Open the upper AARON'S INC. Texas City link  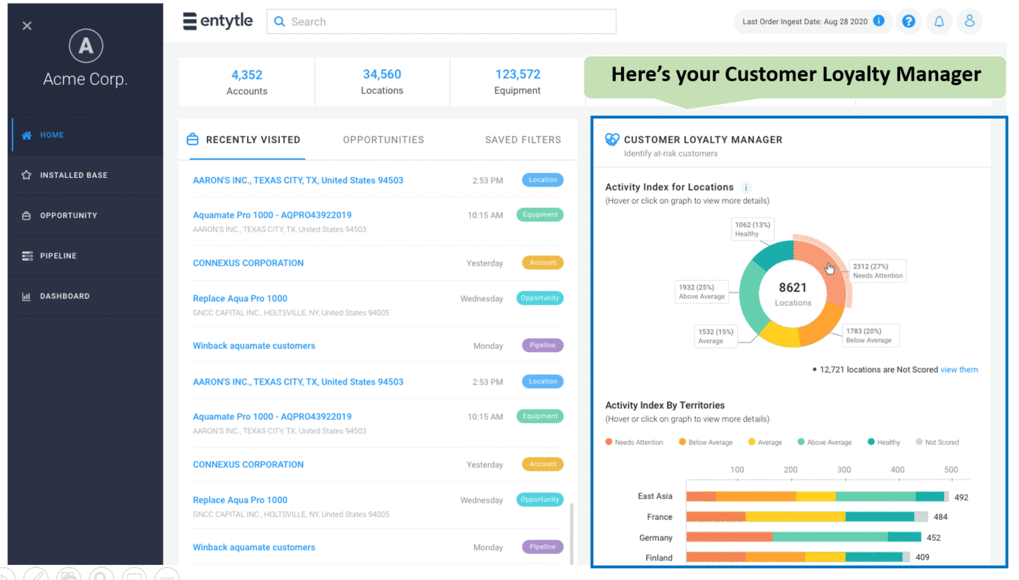(x=298, y=180)
